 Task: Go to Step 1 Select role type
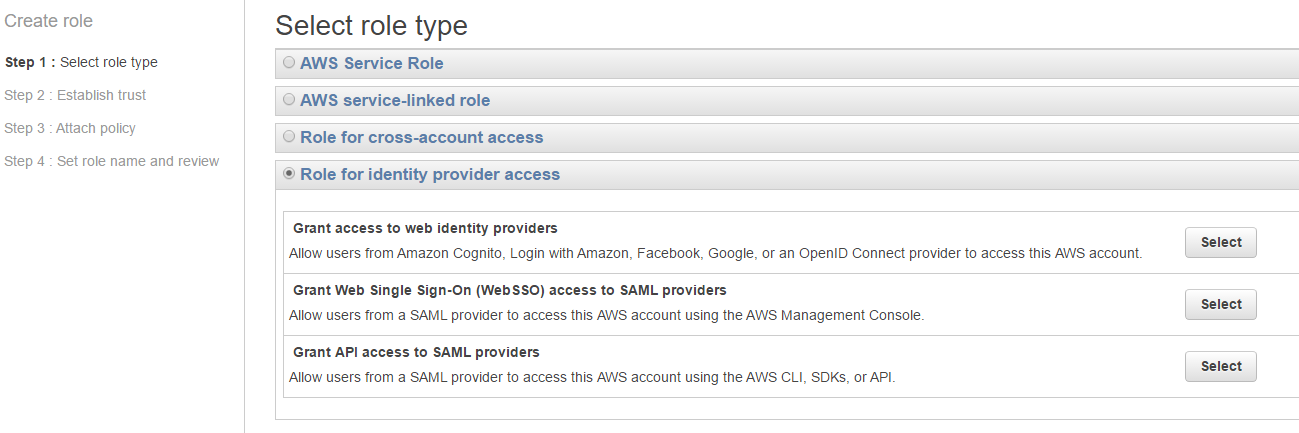(x=81, y=62)
